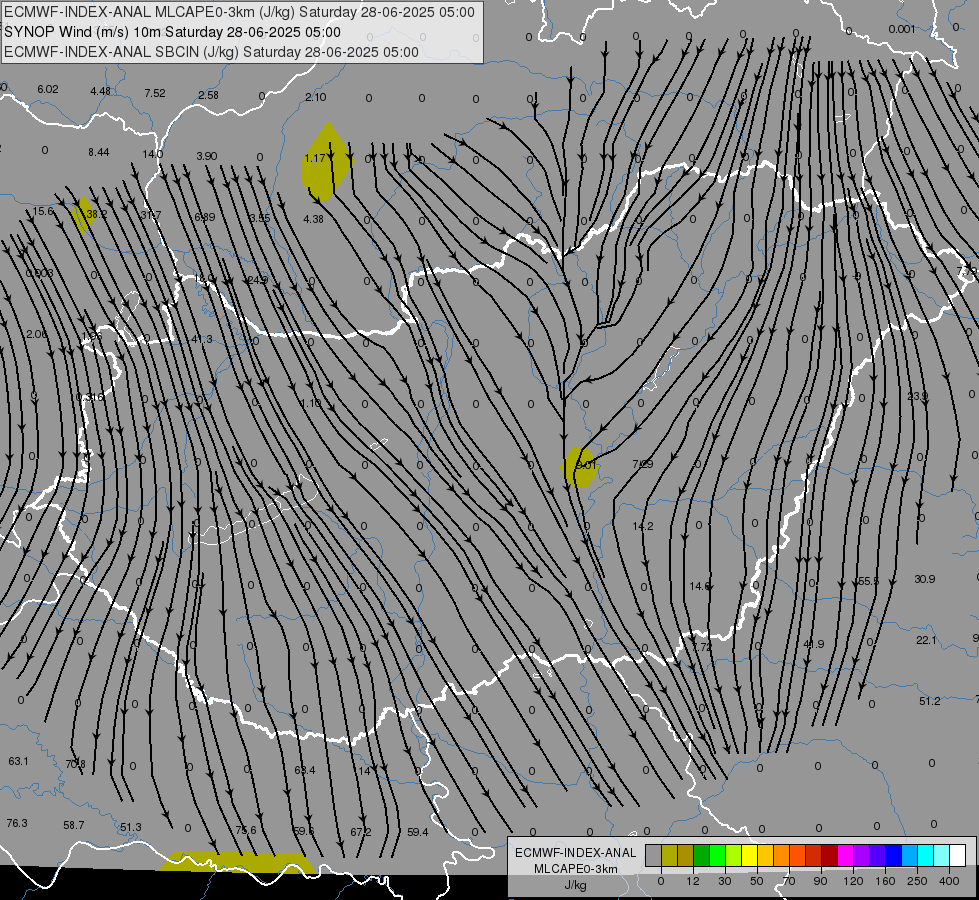Click the map value '76.3'

point(17,823)
